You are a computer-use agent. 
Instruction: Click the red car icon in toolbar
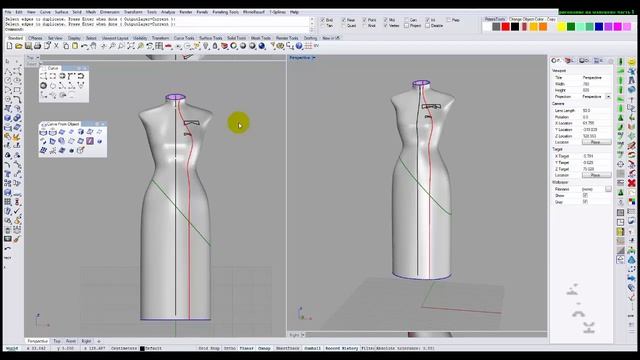[x=168, y=46]
